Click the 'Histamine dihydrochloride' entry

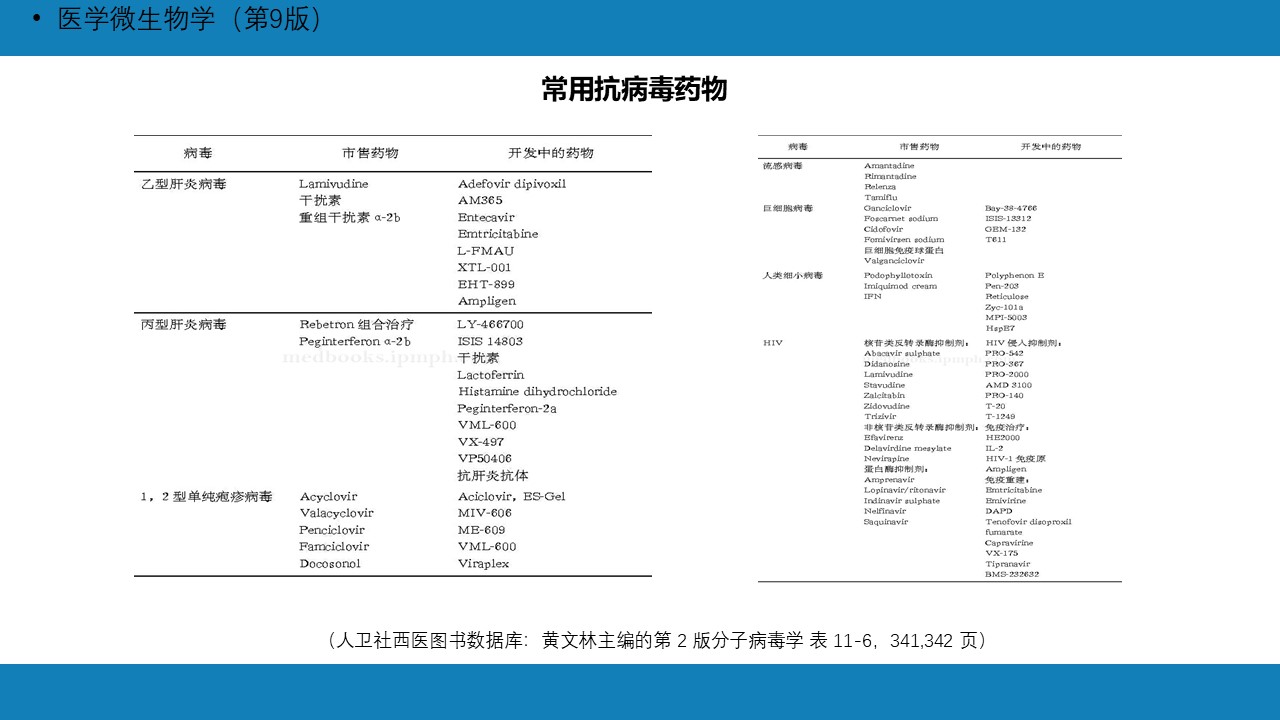(x=537, y=392)
